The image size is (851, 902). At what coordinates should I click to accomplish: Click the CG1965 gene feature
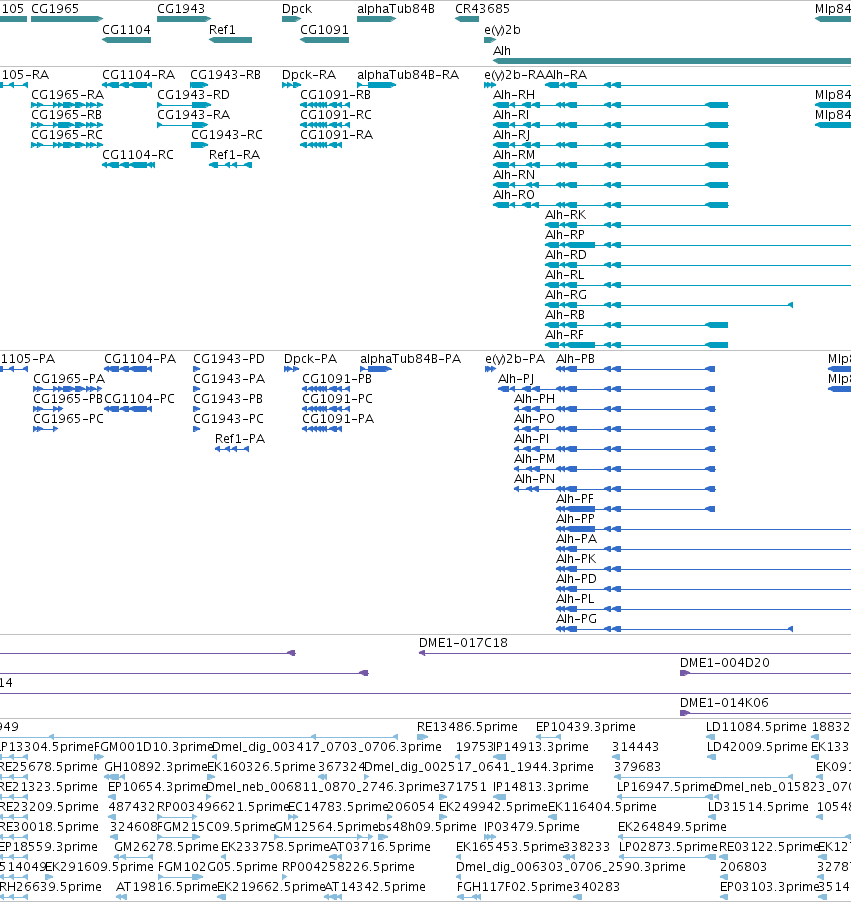tap(67, 19)
